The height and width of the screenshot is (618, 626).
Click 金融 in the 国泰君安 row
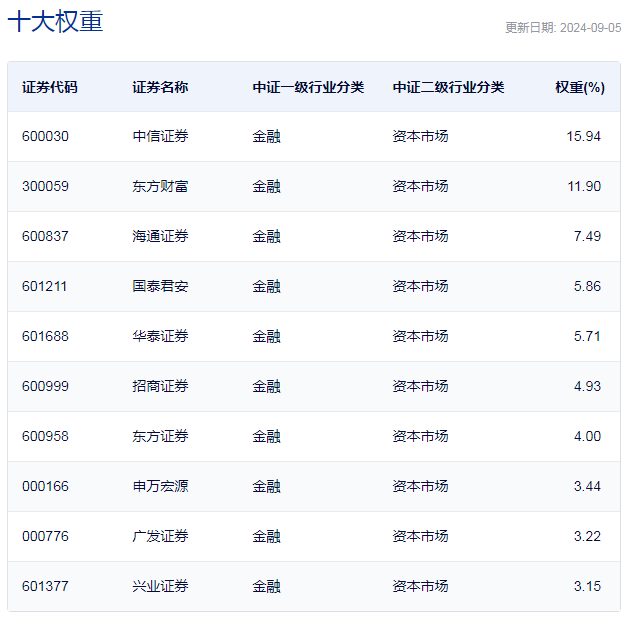pyautogui.click(x=266, y=286)
